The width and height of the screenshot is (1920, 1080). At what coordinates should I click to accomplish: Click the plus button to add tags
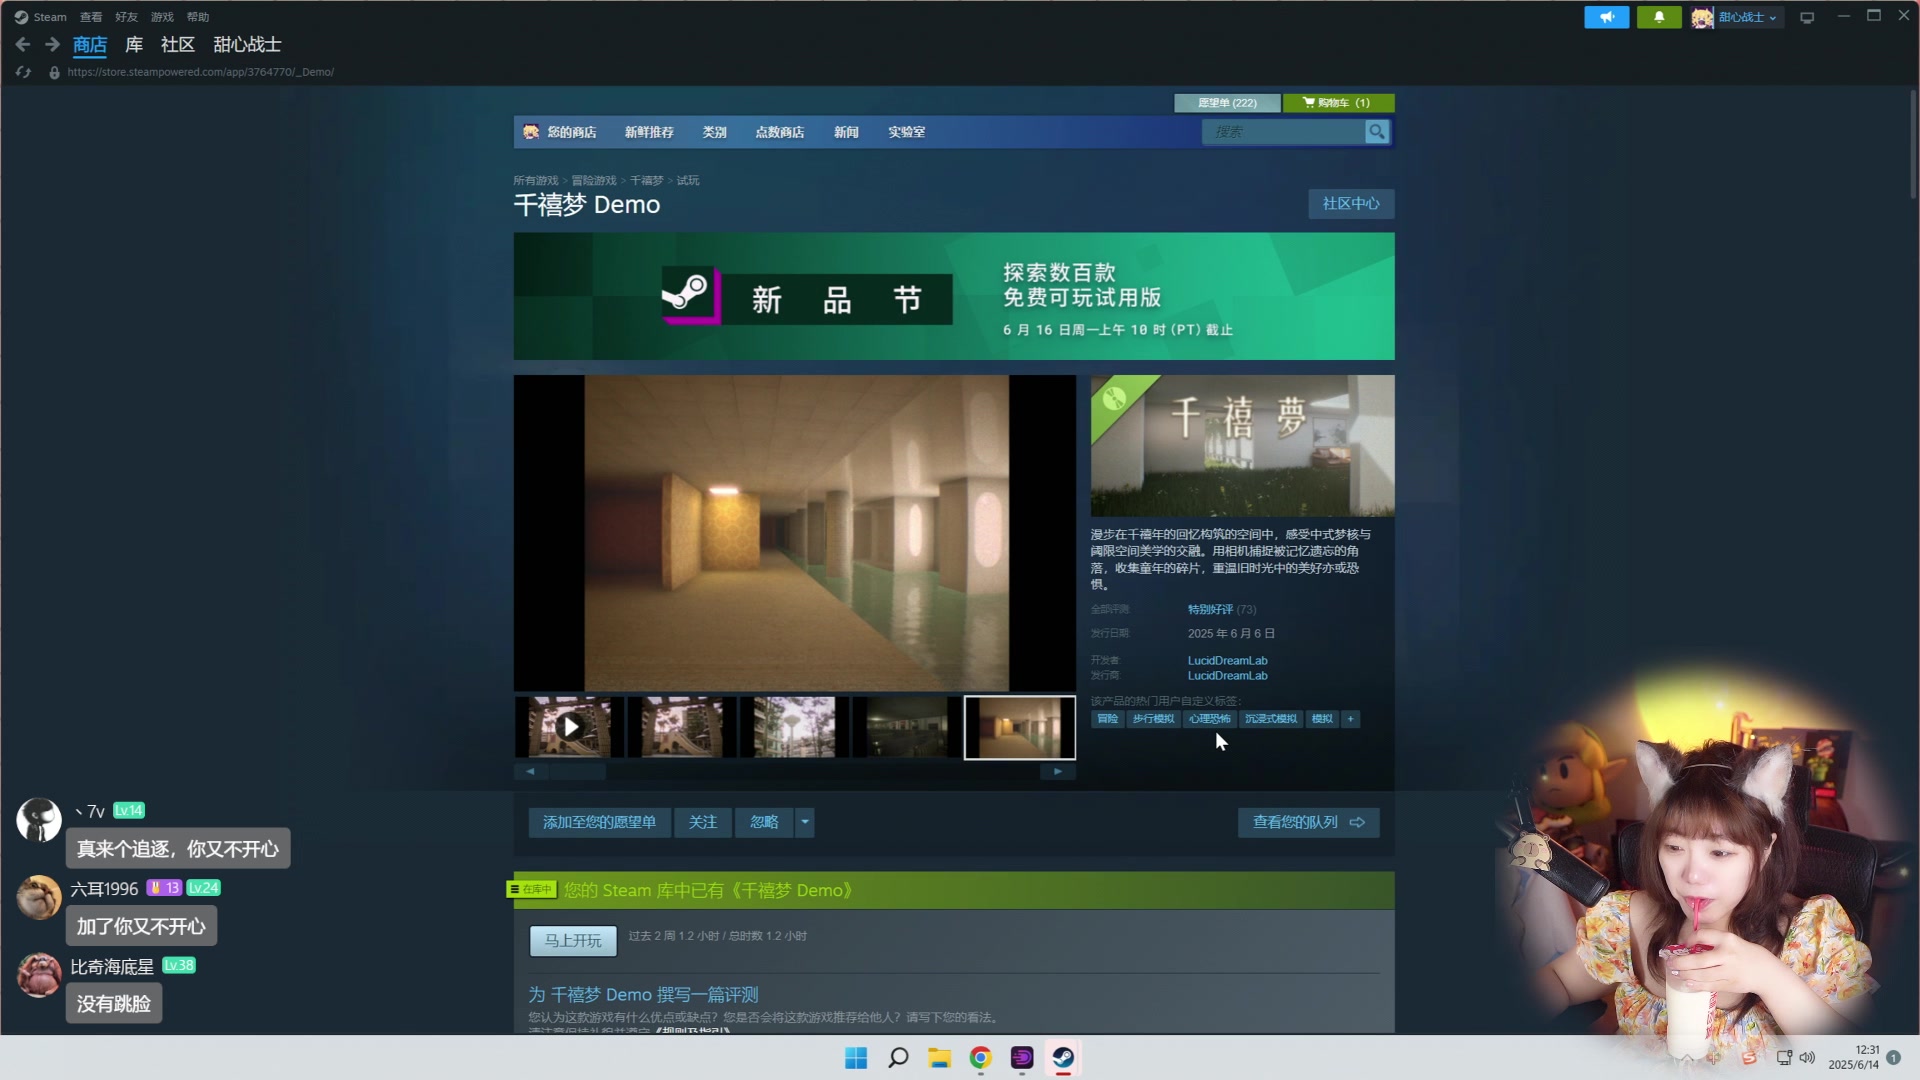(1350, 719)
